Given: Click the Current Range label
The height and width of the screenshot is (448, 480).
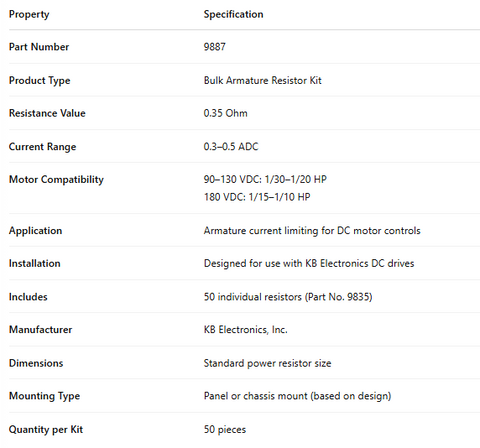Looking at the screenshot, I should click(x=42, y=147).
